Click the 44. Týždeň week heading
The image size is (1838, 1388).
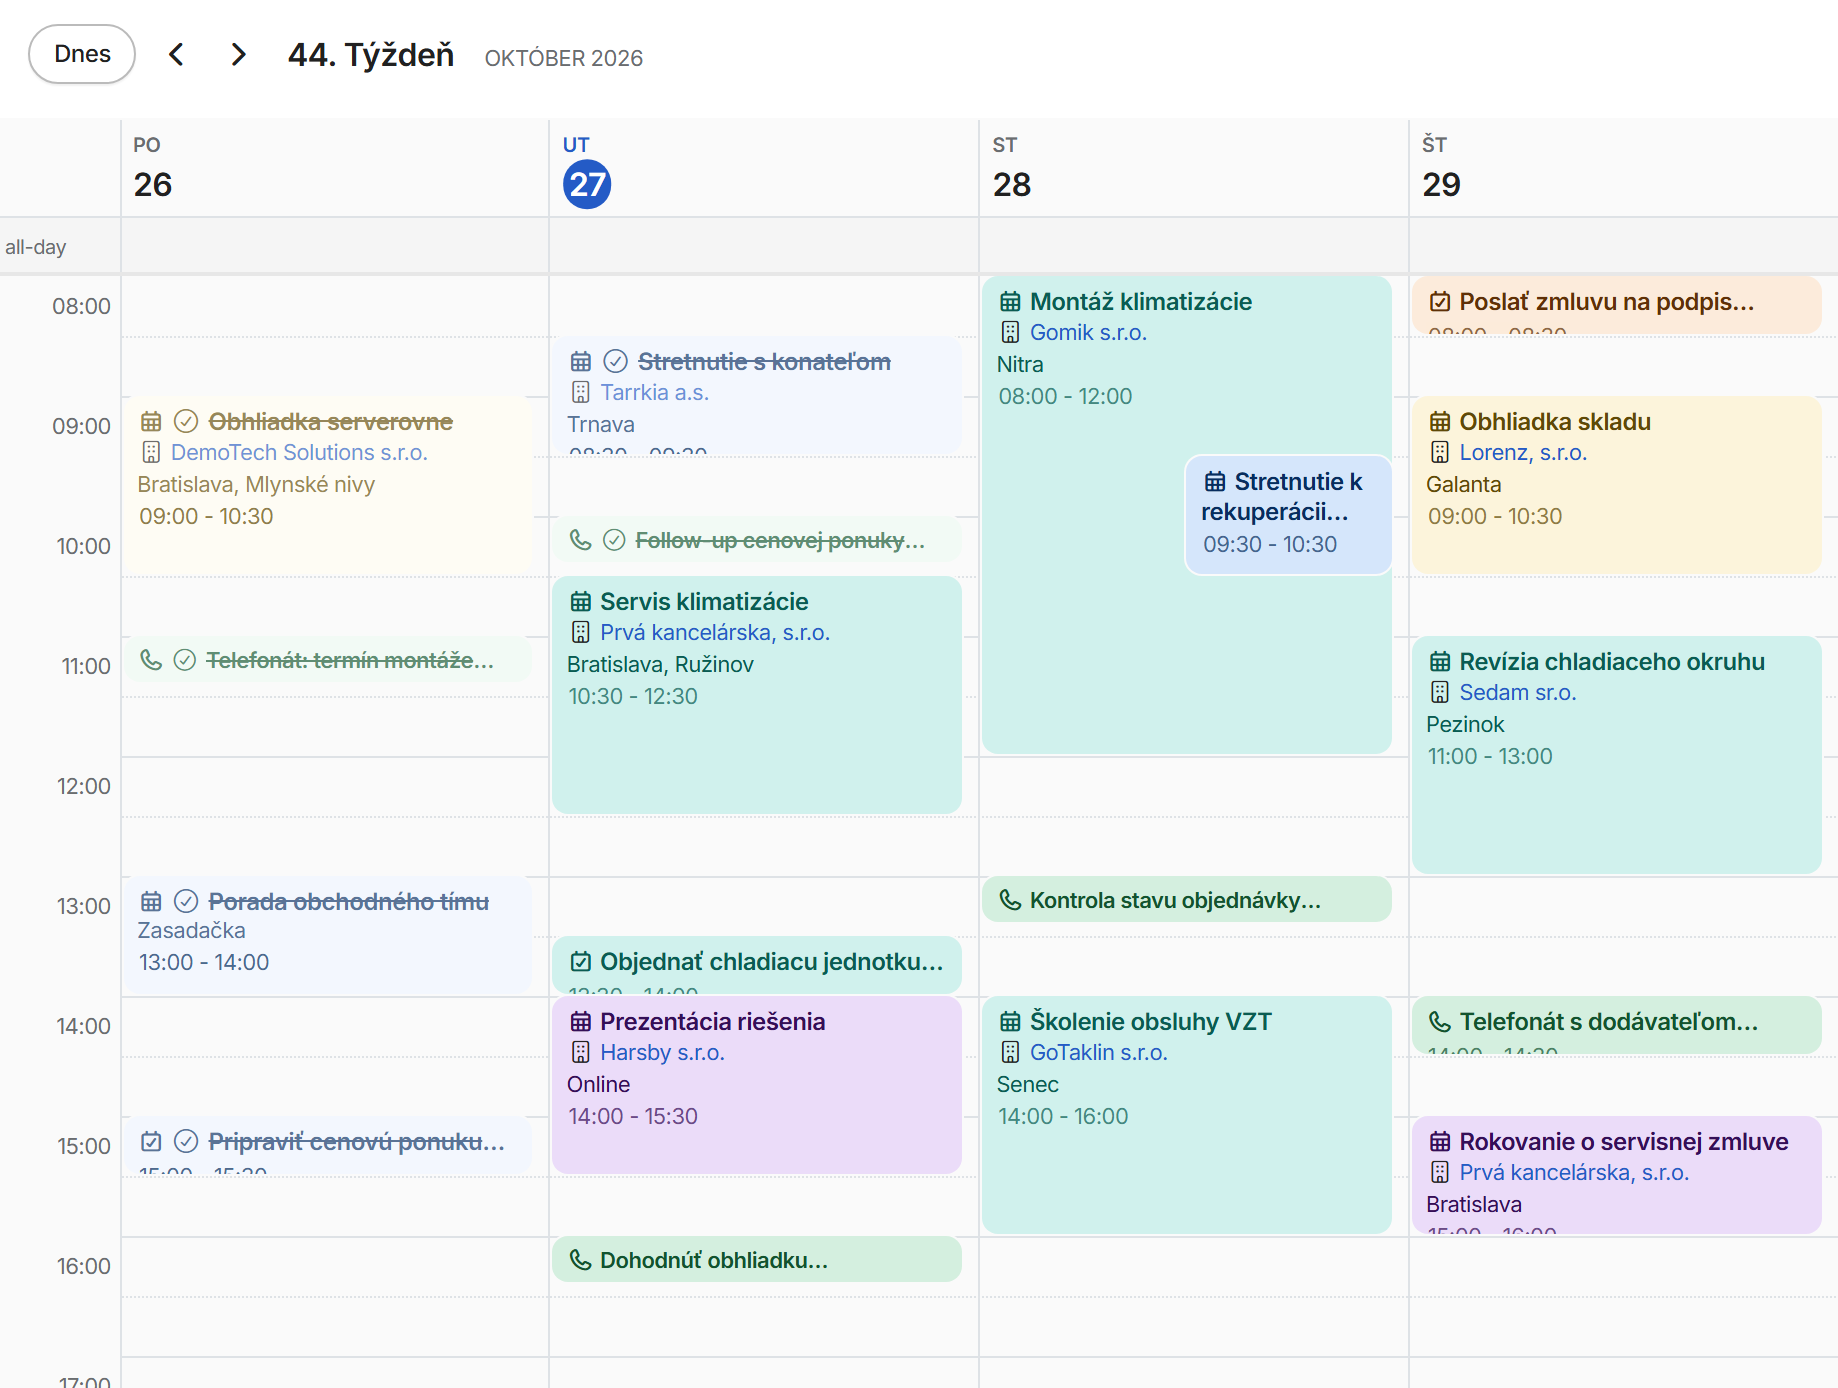tap(371, 55)
